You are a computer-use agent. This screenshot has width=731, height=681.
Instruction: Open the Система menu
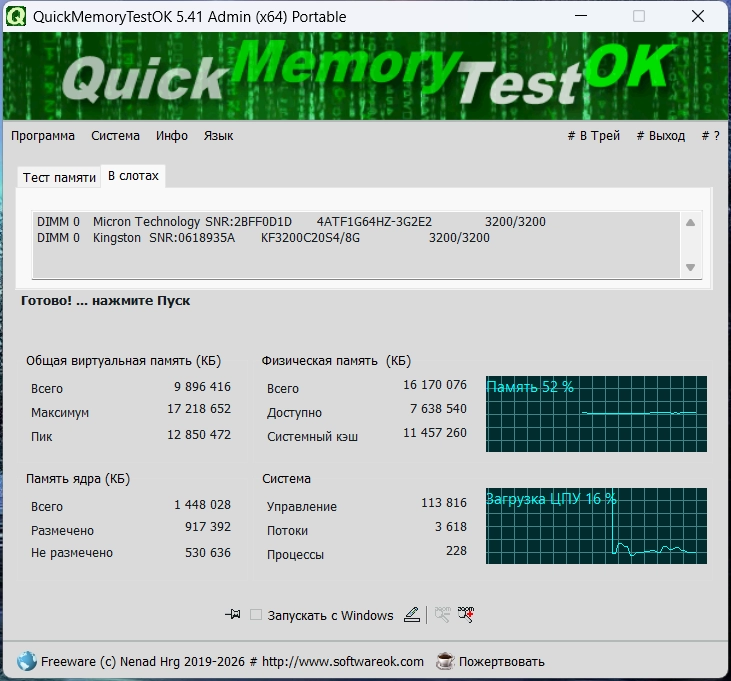click(115, 136)
